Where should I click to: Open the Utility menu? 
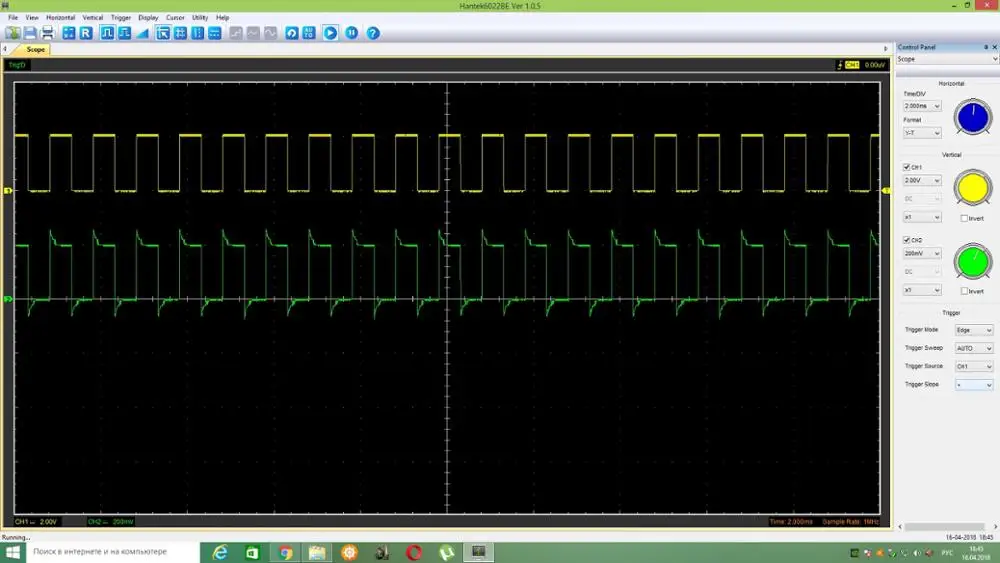[200, 17]
